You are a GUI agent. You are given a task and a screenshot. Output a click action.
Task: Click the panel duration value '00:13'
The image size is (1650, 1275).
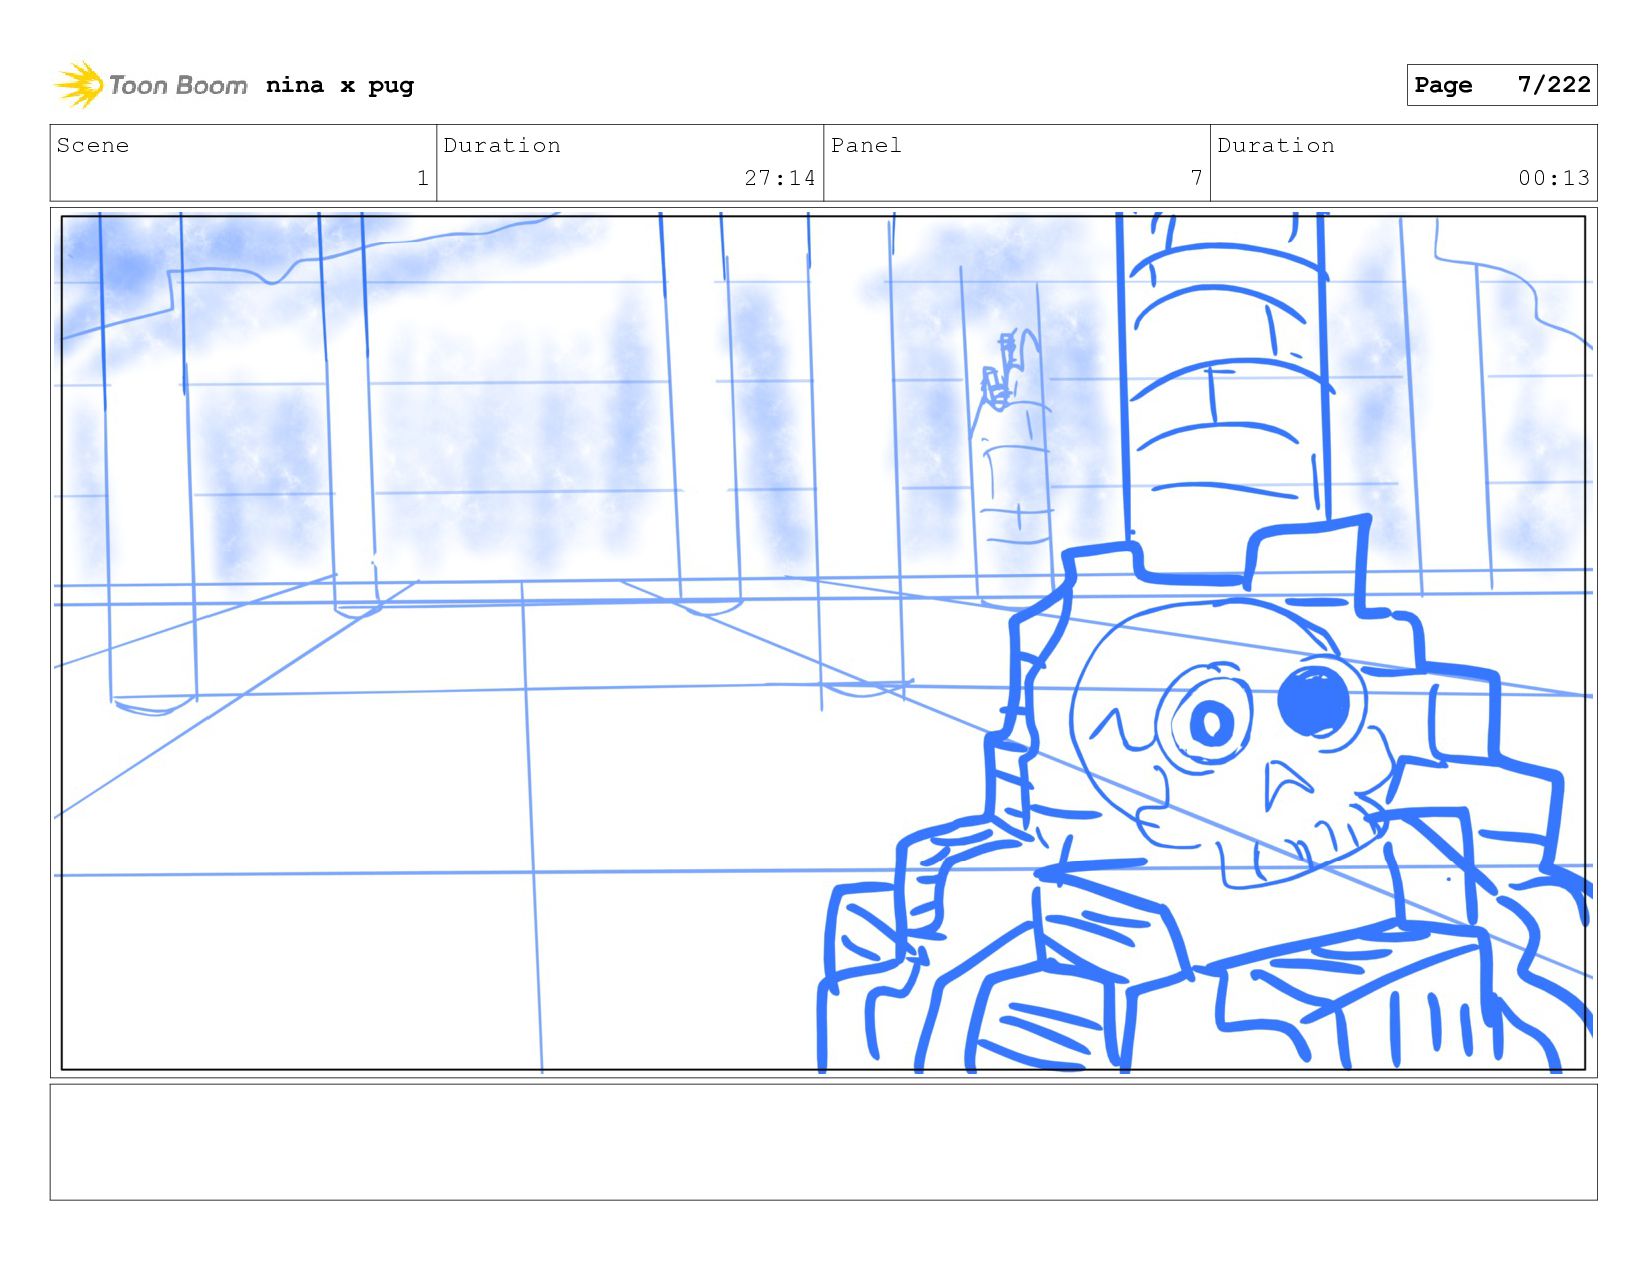1554,178
